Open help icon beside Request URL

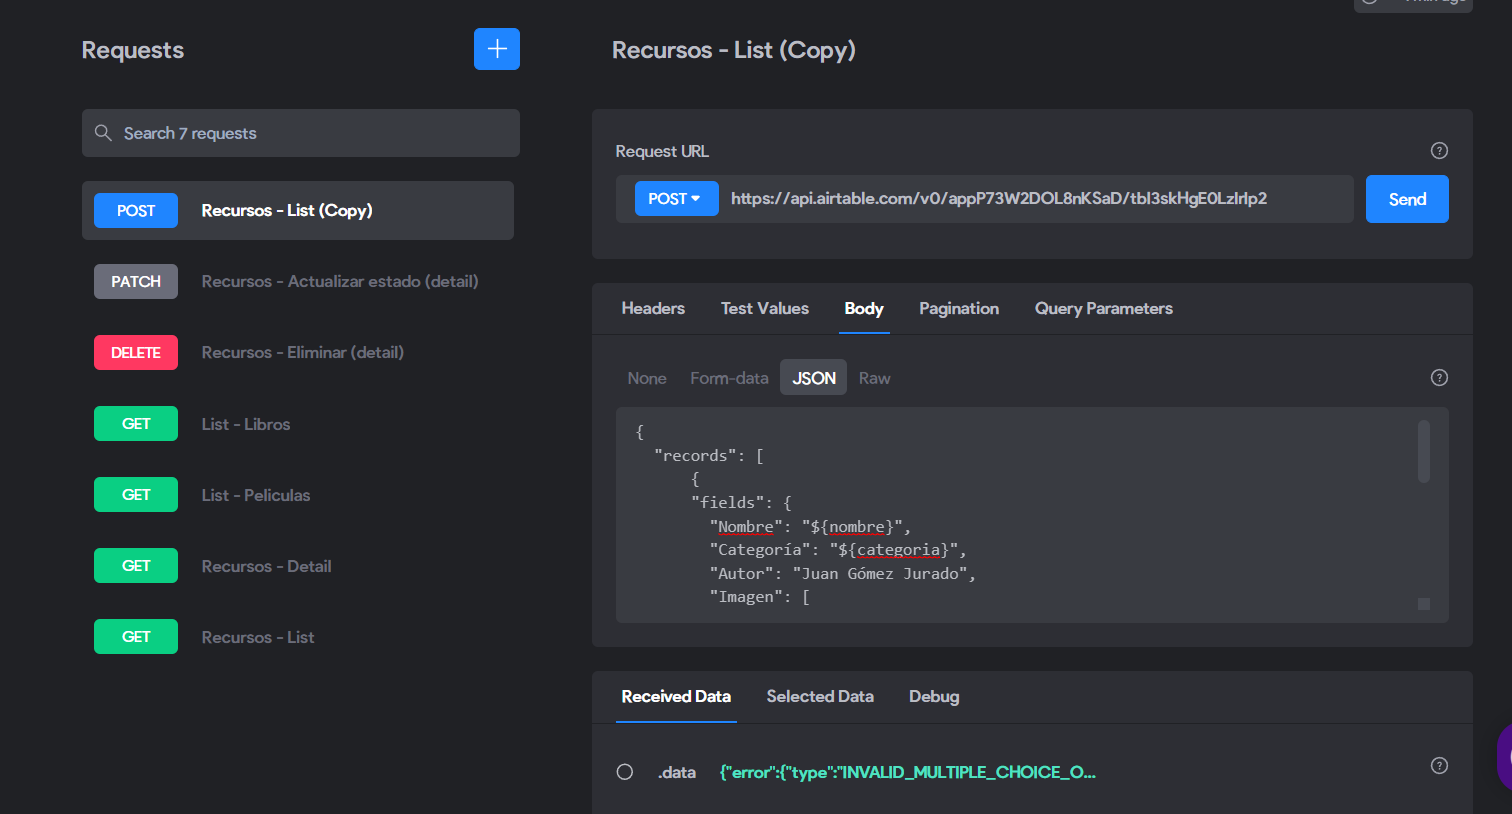pos(1439,151)
